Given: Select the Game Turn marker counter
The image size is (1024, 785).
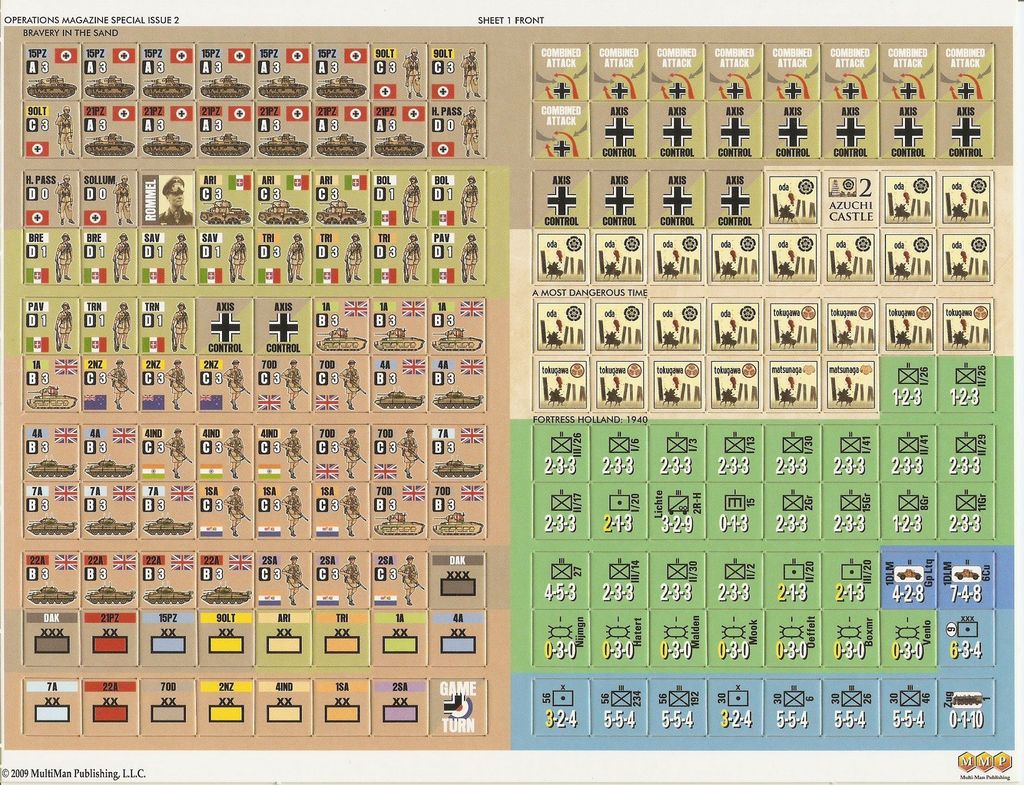Looking at the screenshot, I should pyautogui.click(x=457, y=707).
